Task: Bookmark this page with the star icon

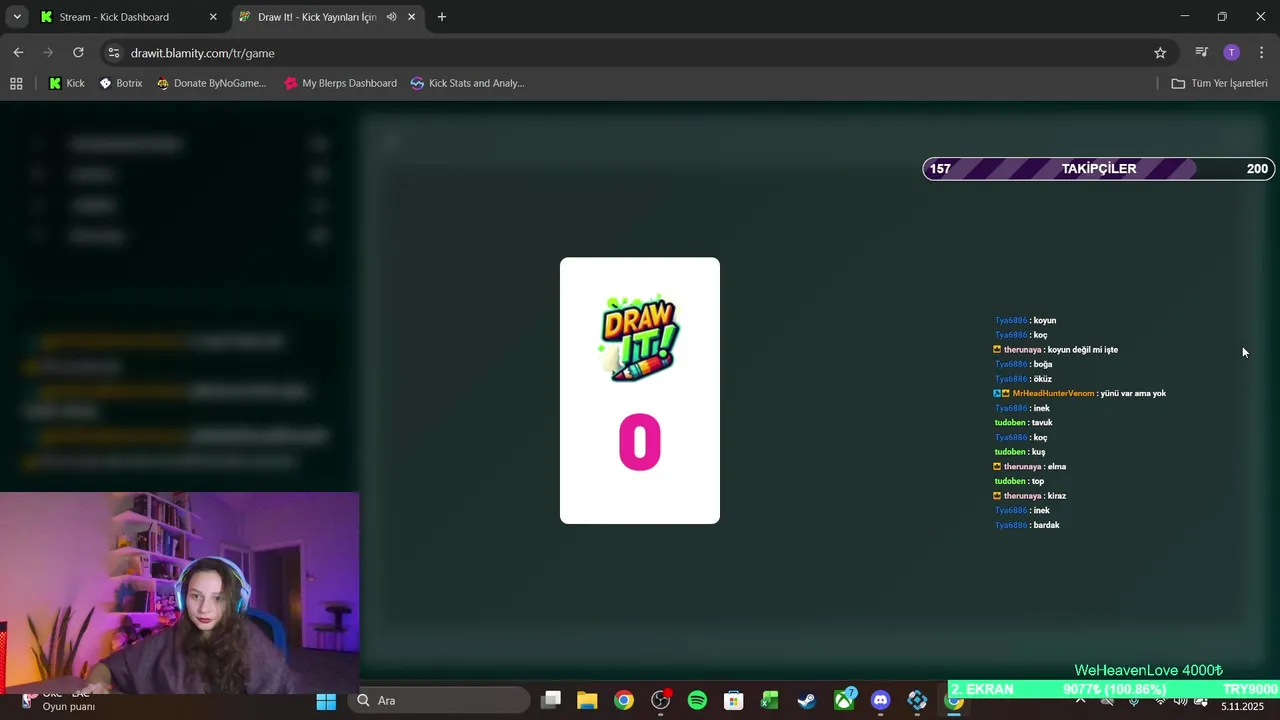Action: point(1160,53)
